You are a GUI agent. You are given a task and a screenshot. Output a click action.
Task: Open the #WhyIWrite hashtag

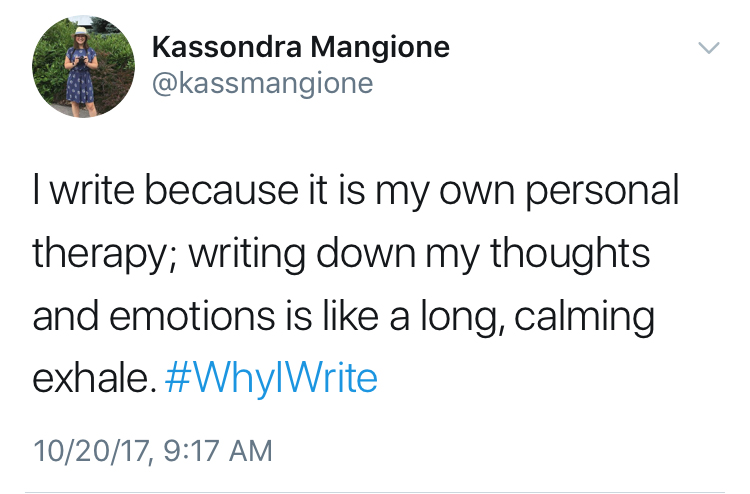point(272,378)
